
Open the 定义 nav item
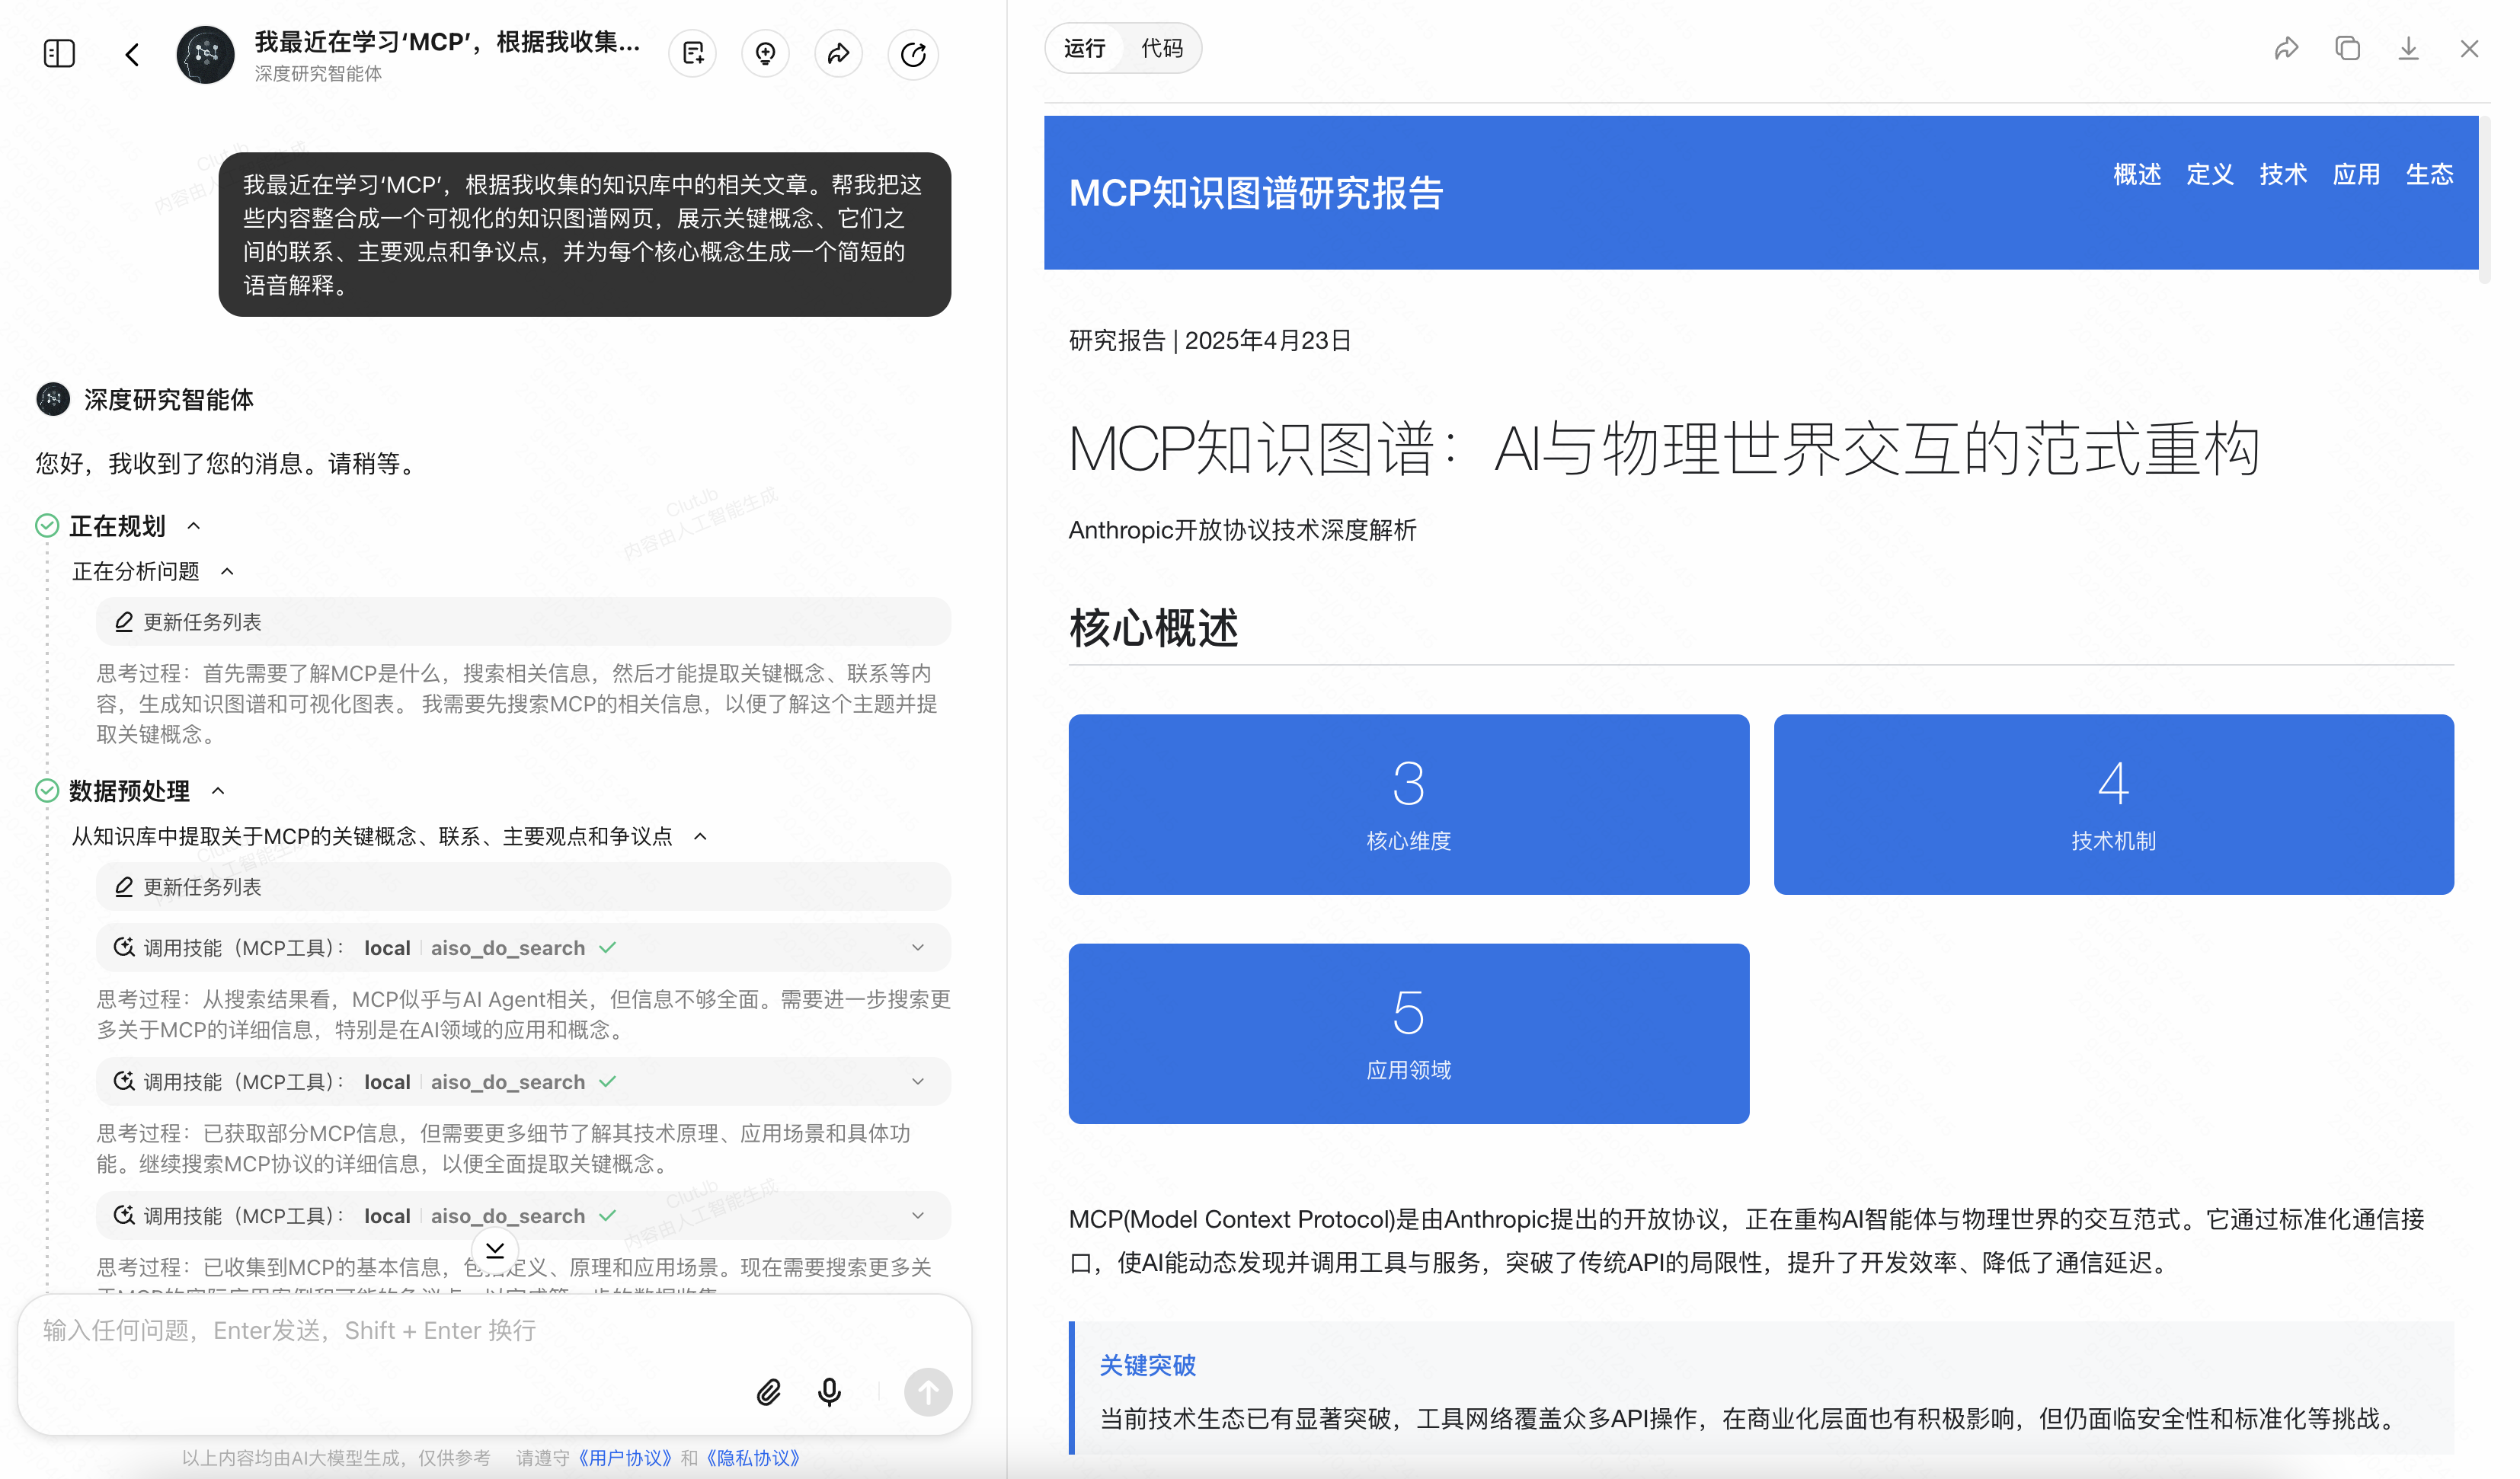[2210, 174]
